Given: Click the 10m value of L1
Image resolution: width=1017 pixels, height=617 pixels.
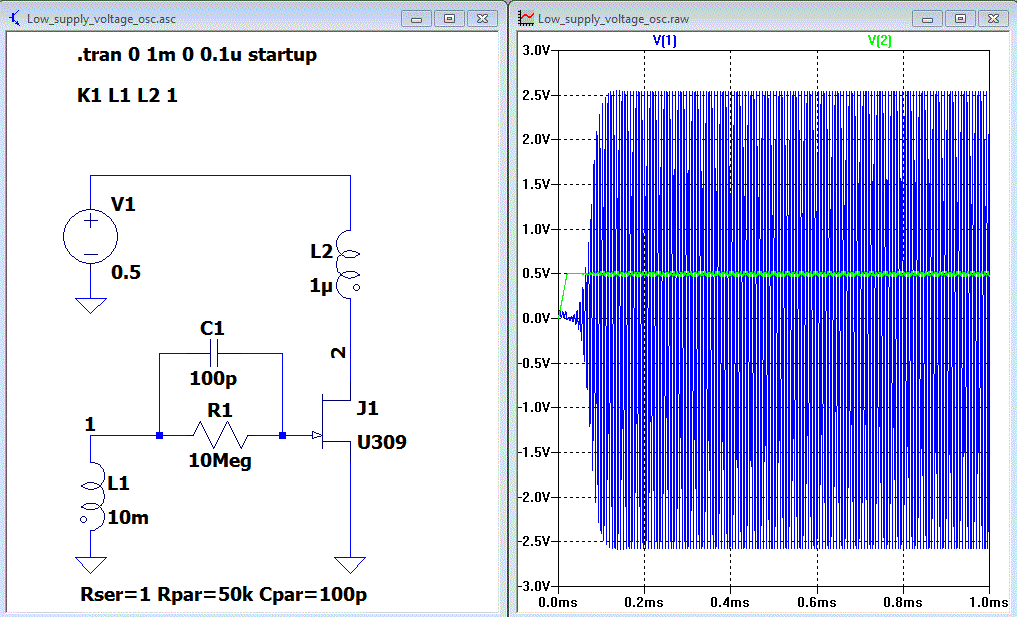Looking at the screenshot, I should [x=128, y=517].
